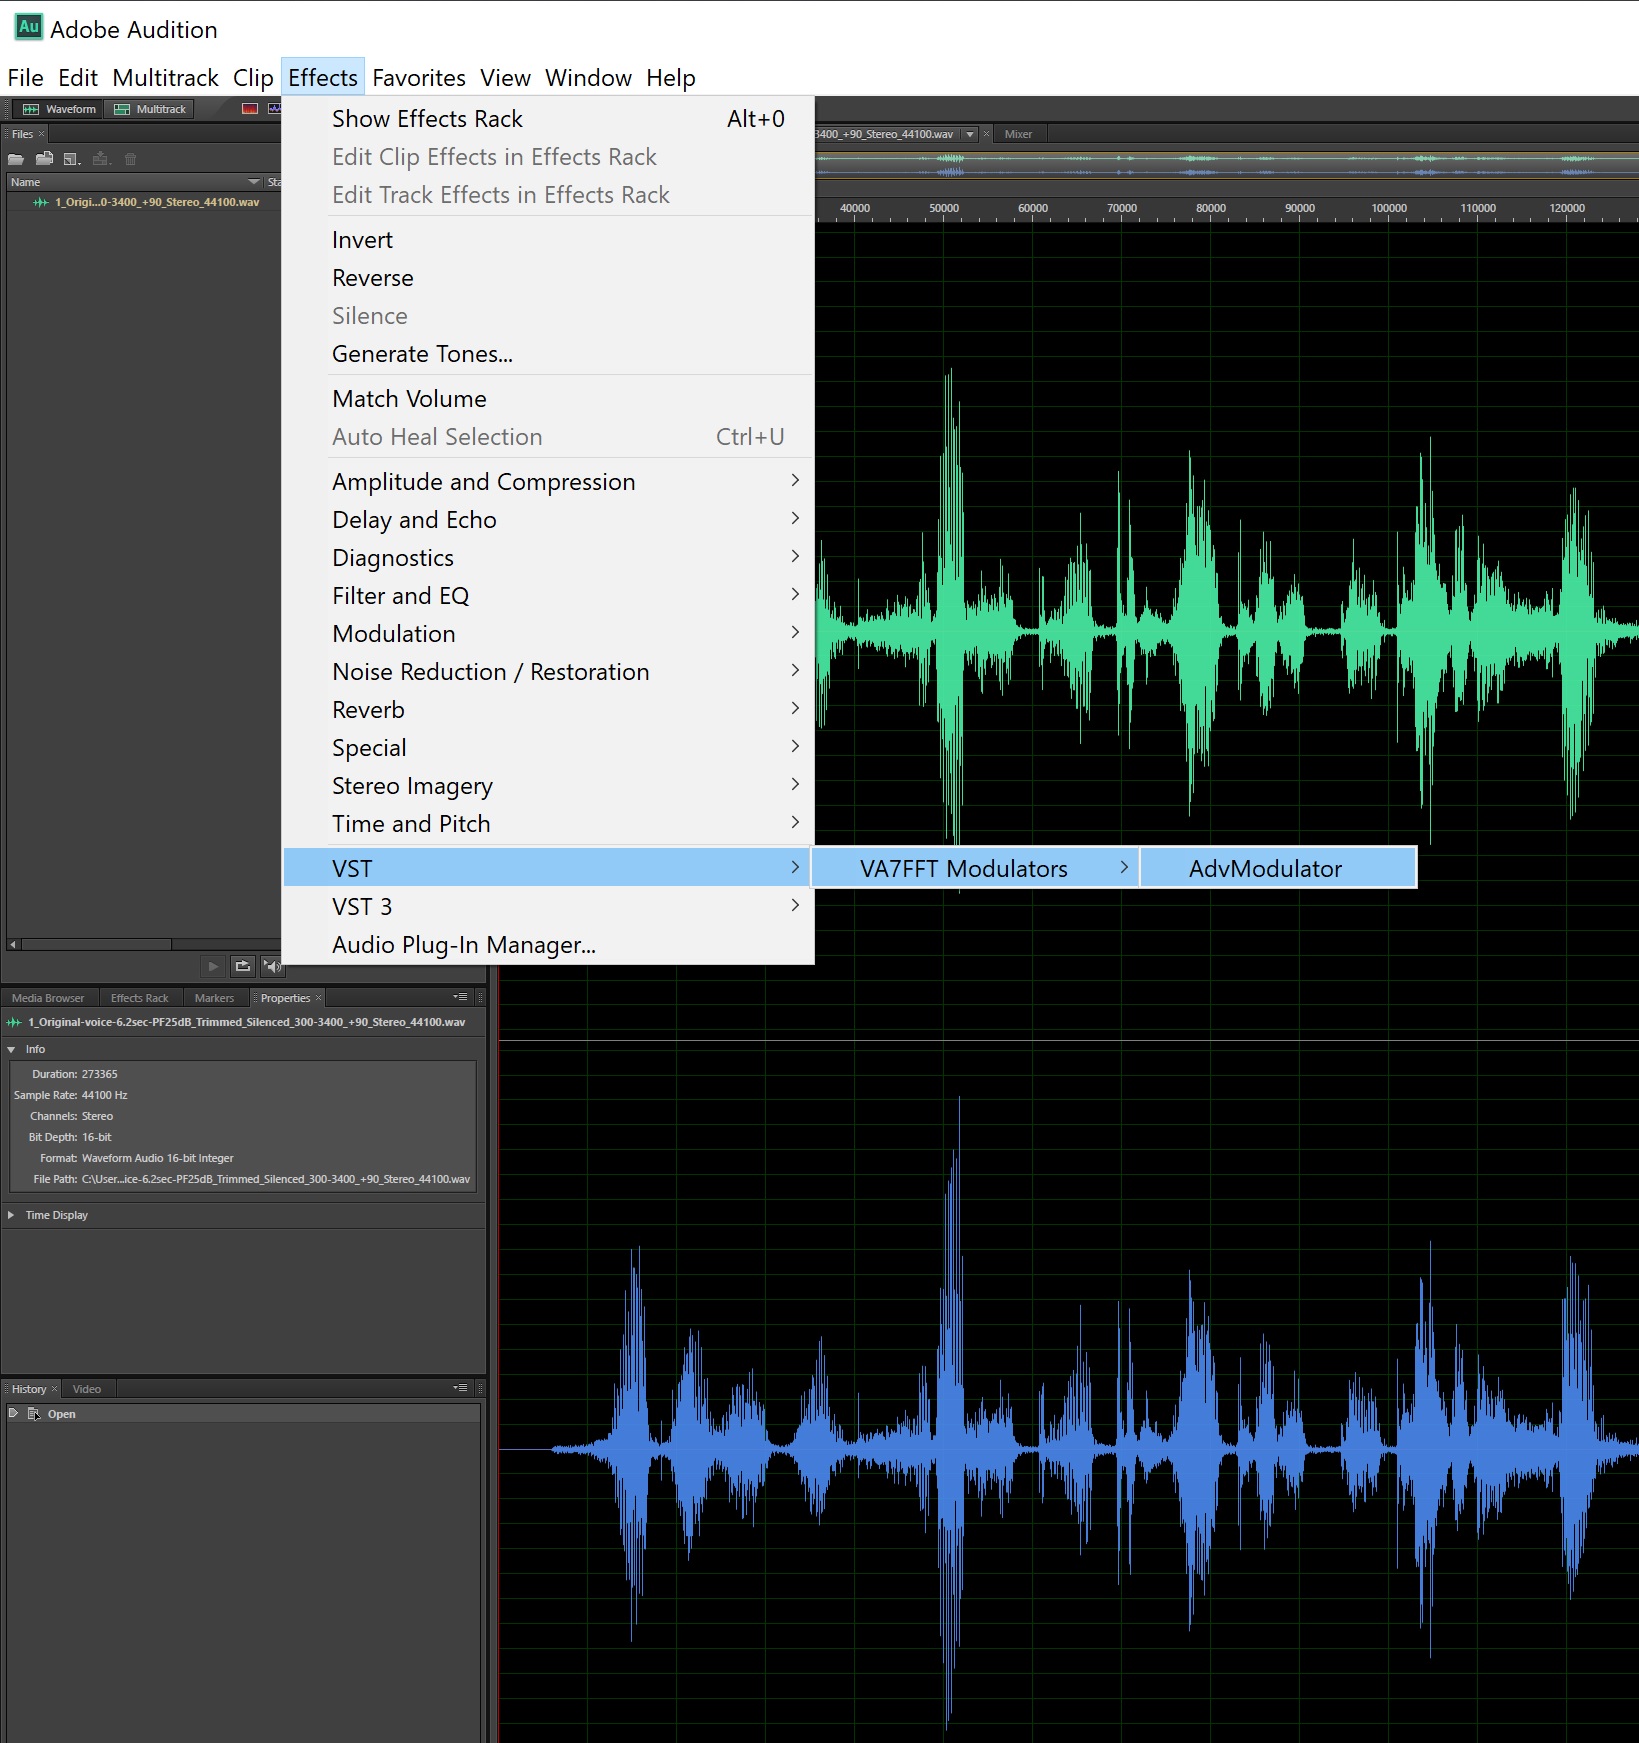Switch to the Markers tab

[214, 998]
